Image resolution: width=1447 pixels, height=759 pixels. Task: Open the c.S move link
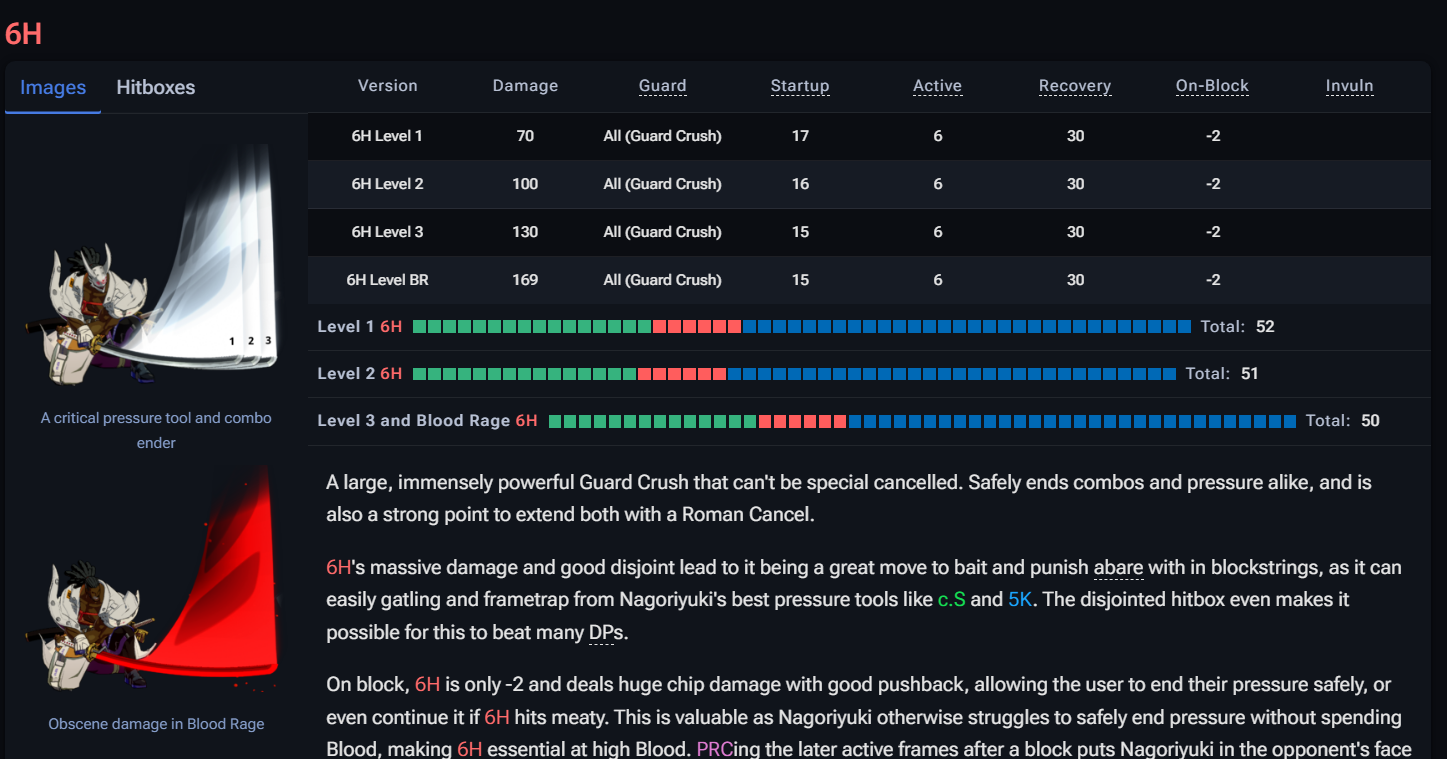point(952,600)
